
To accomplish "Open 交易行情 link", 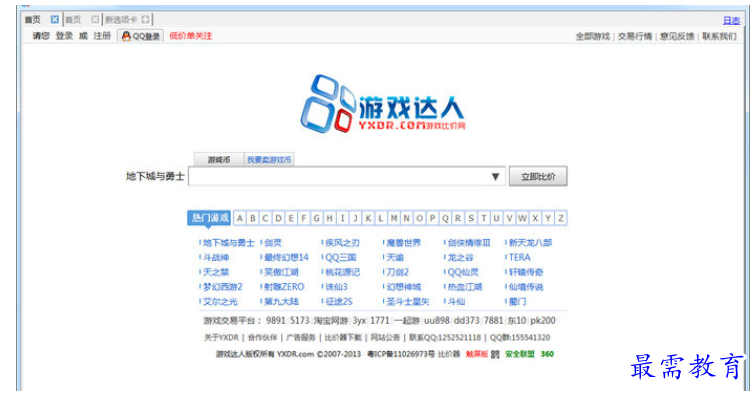I will (x=634, y=36).
